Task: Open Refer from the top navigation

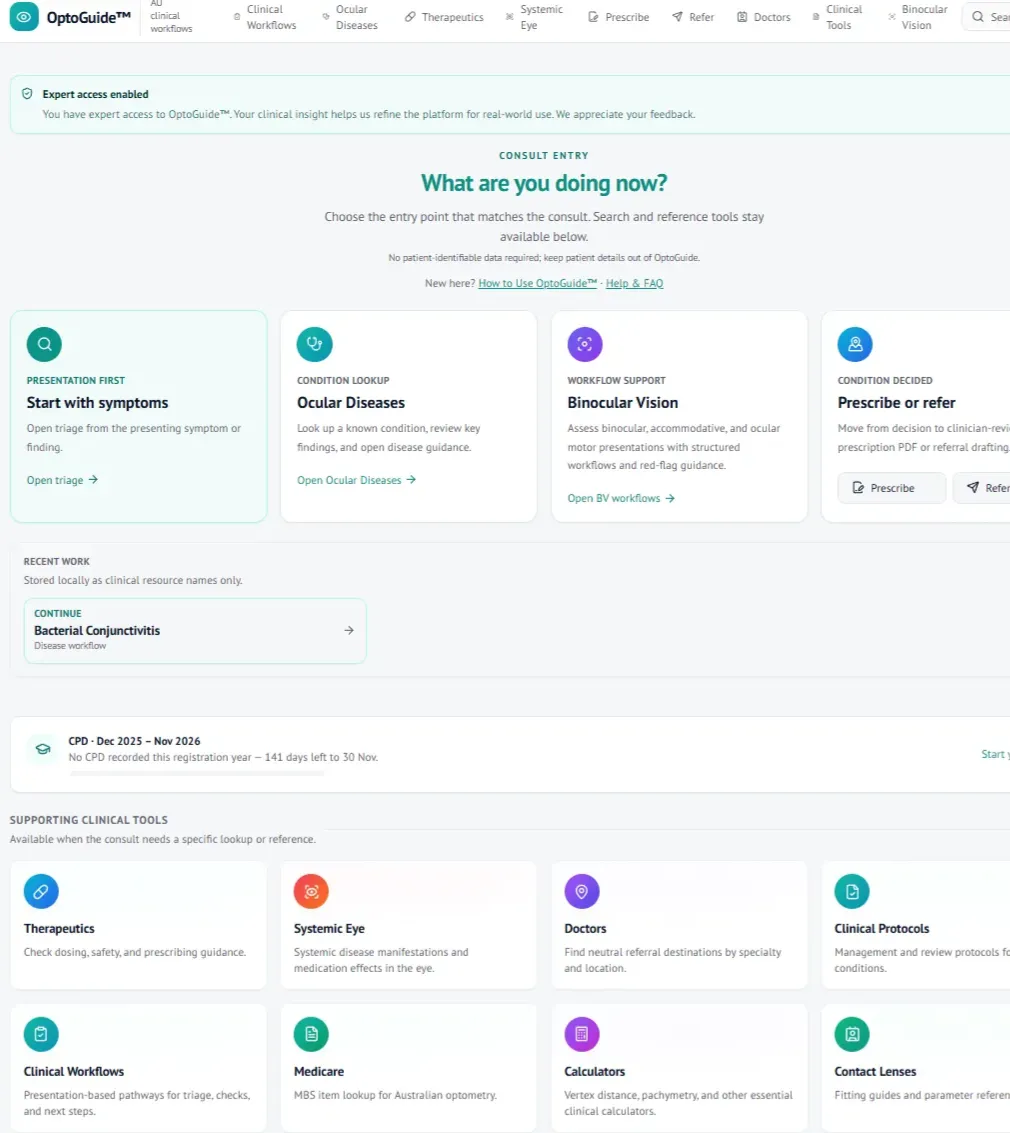Action: (x=693, y=17)
